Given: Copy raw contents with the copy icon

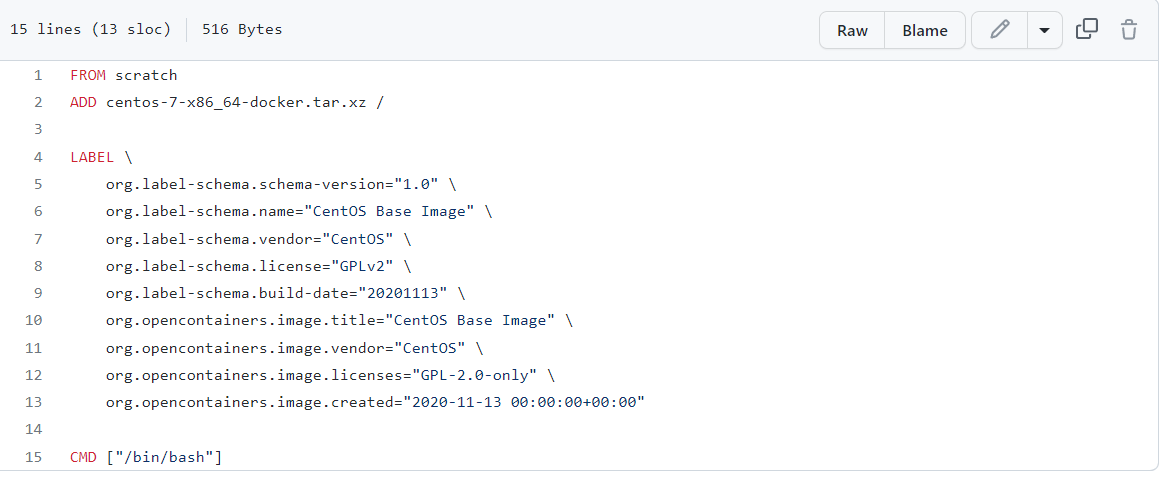Looking at the screenshot, I should (1087, 30).
